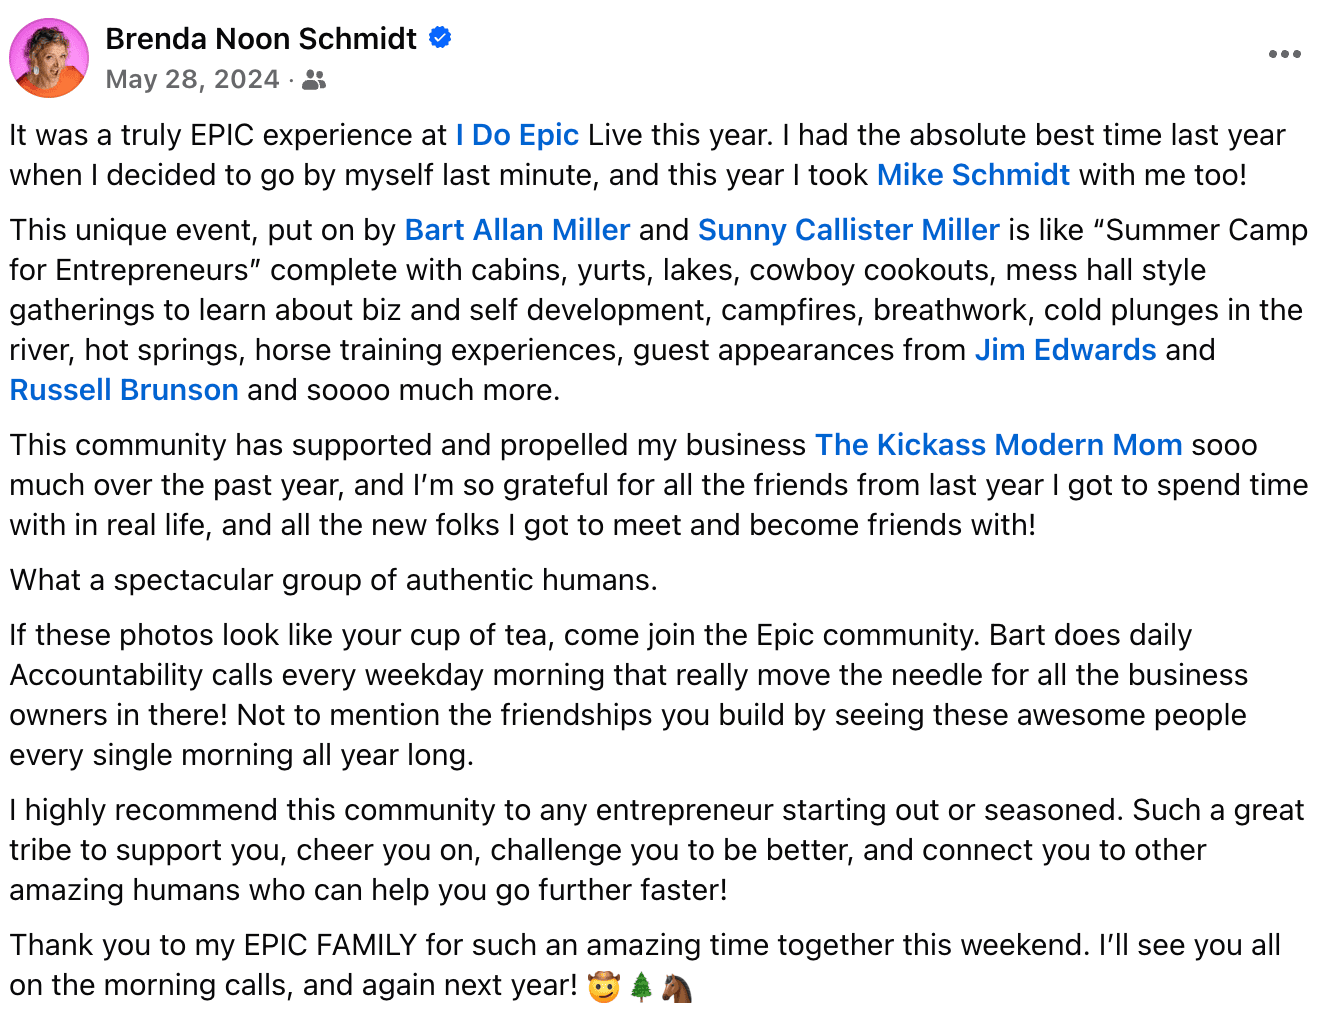
Task: Click the May 28, 2024 timestamp
Action: [192, 79]
